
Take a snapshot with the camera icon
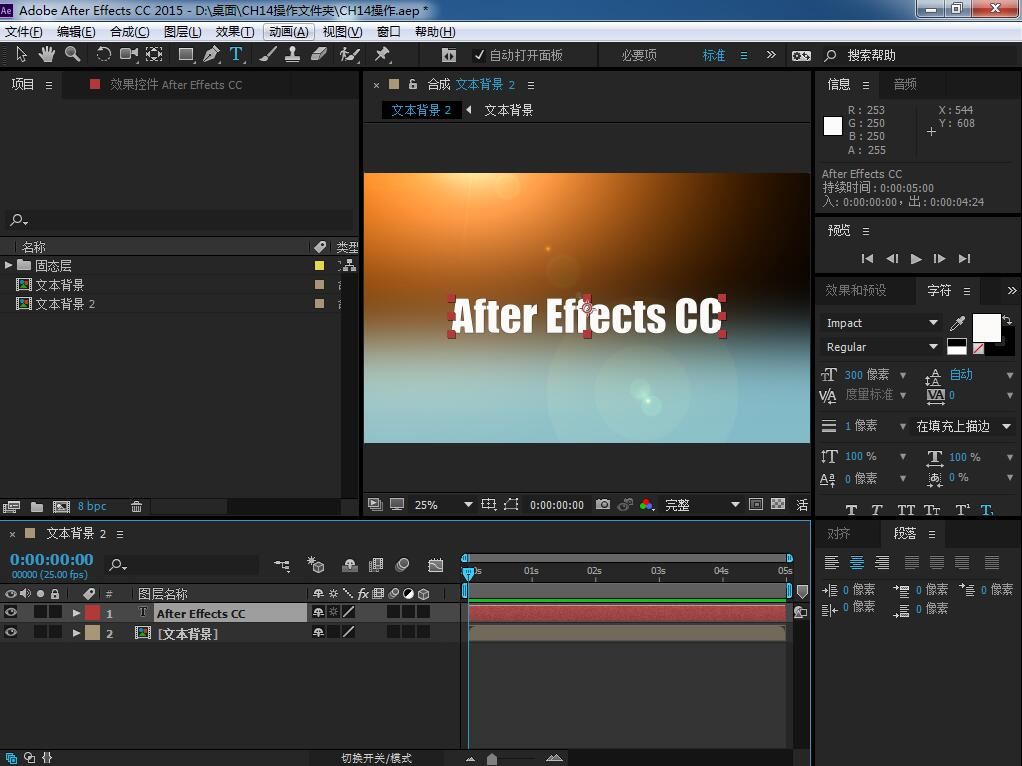[x=603, y=505]
